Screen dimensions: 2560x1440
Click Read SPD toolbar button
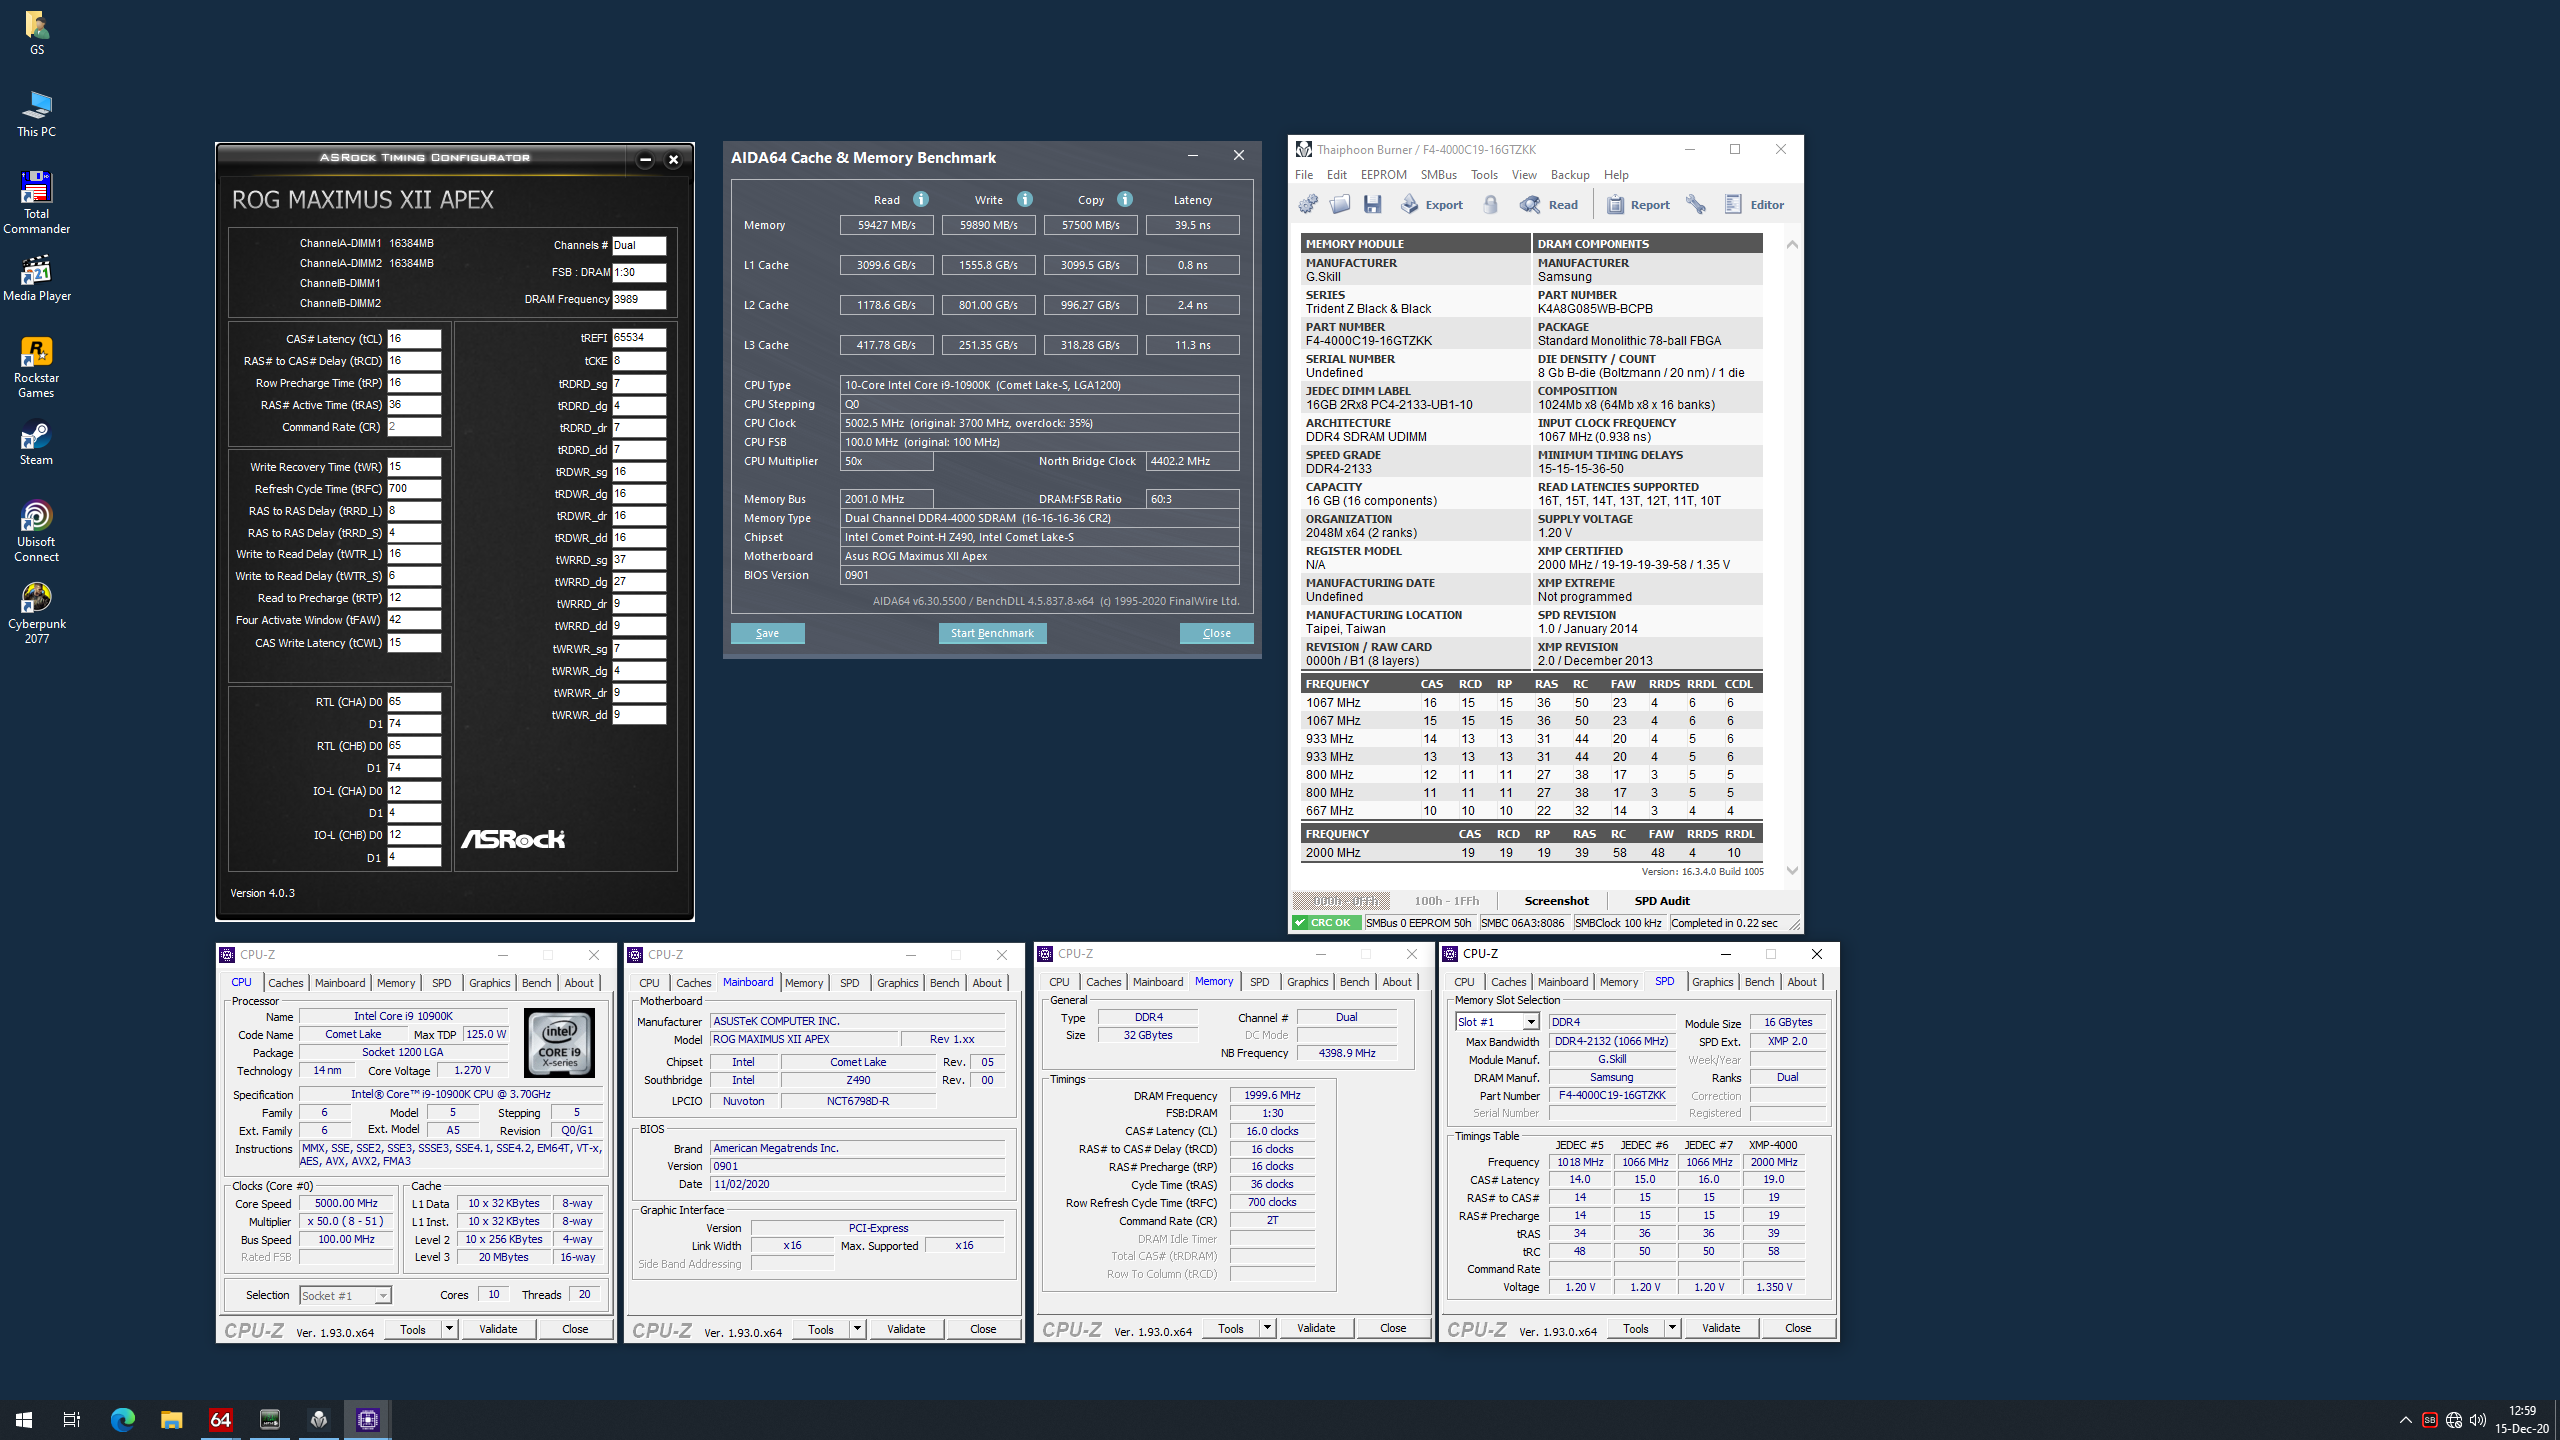coord(1549,204)
